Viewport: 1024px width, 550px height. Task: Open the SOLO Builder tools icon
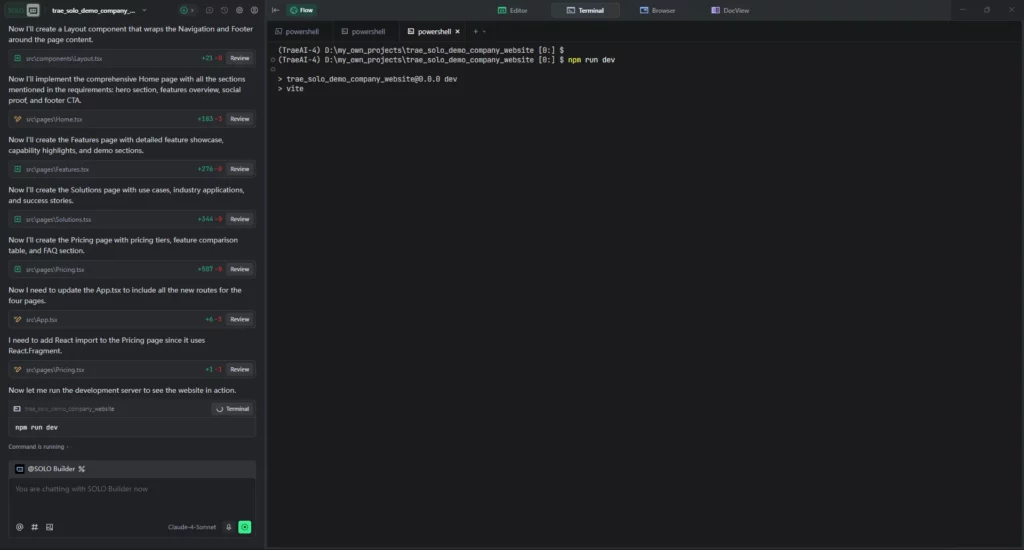(82, 469)
